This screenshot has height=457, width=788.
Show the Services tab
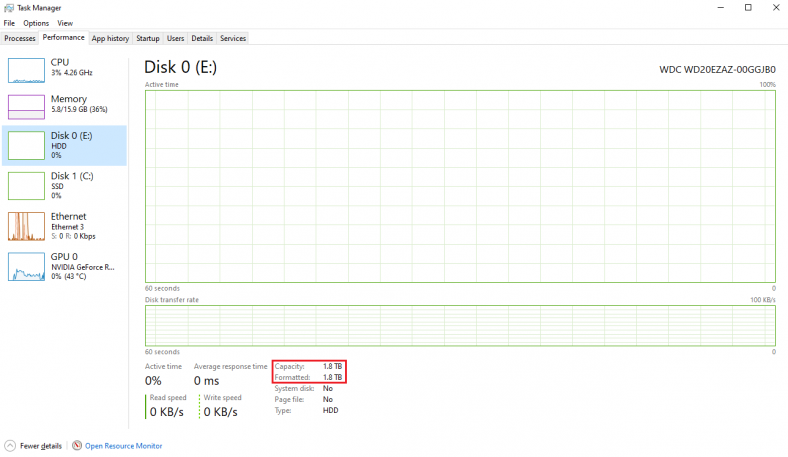(233, 38)
